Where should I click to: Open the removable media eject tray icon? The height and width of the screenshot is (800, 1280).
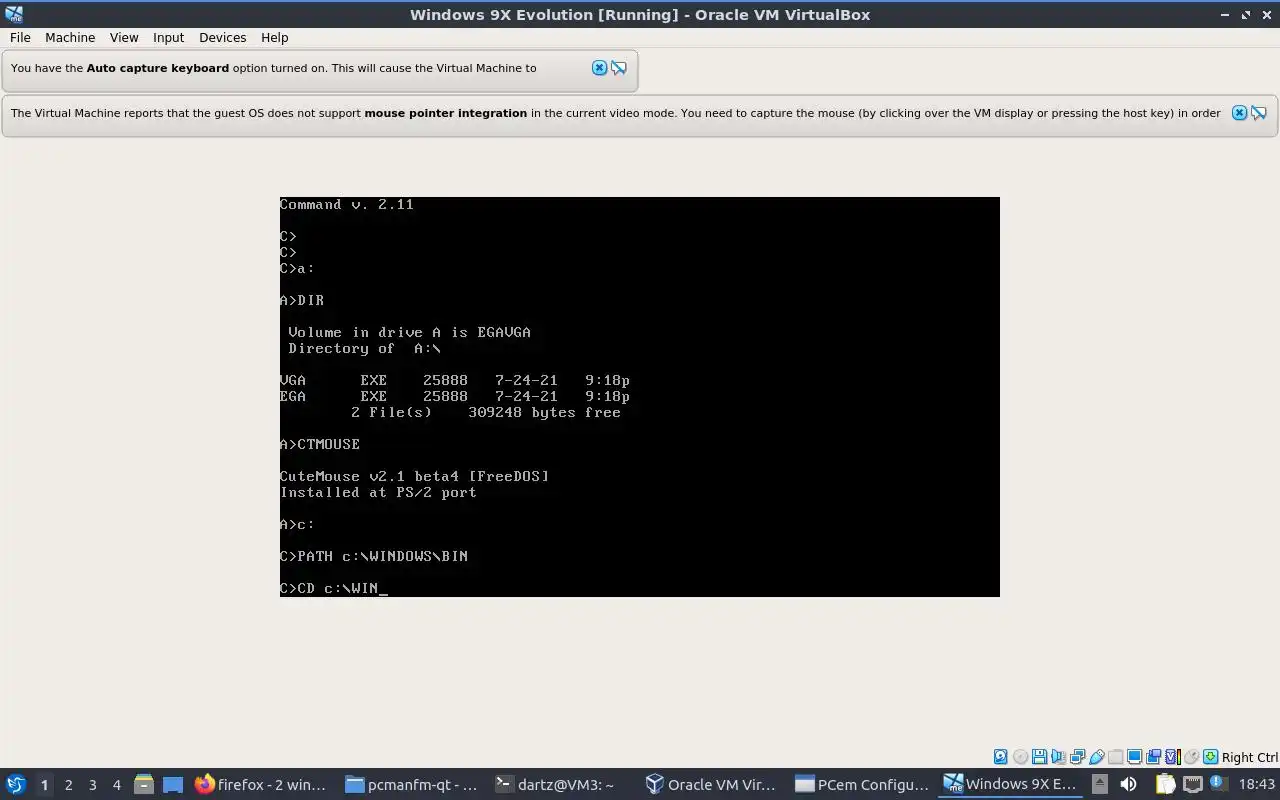click(x=1100, y=784)
